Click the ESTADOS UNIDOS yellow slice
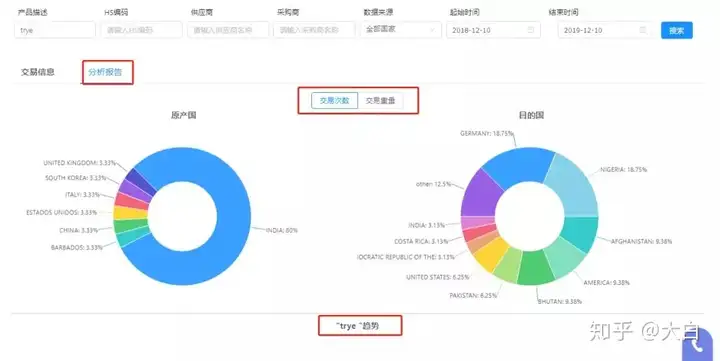 [x=129, y=213]
